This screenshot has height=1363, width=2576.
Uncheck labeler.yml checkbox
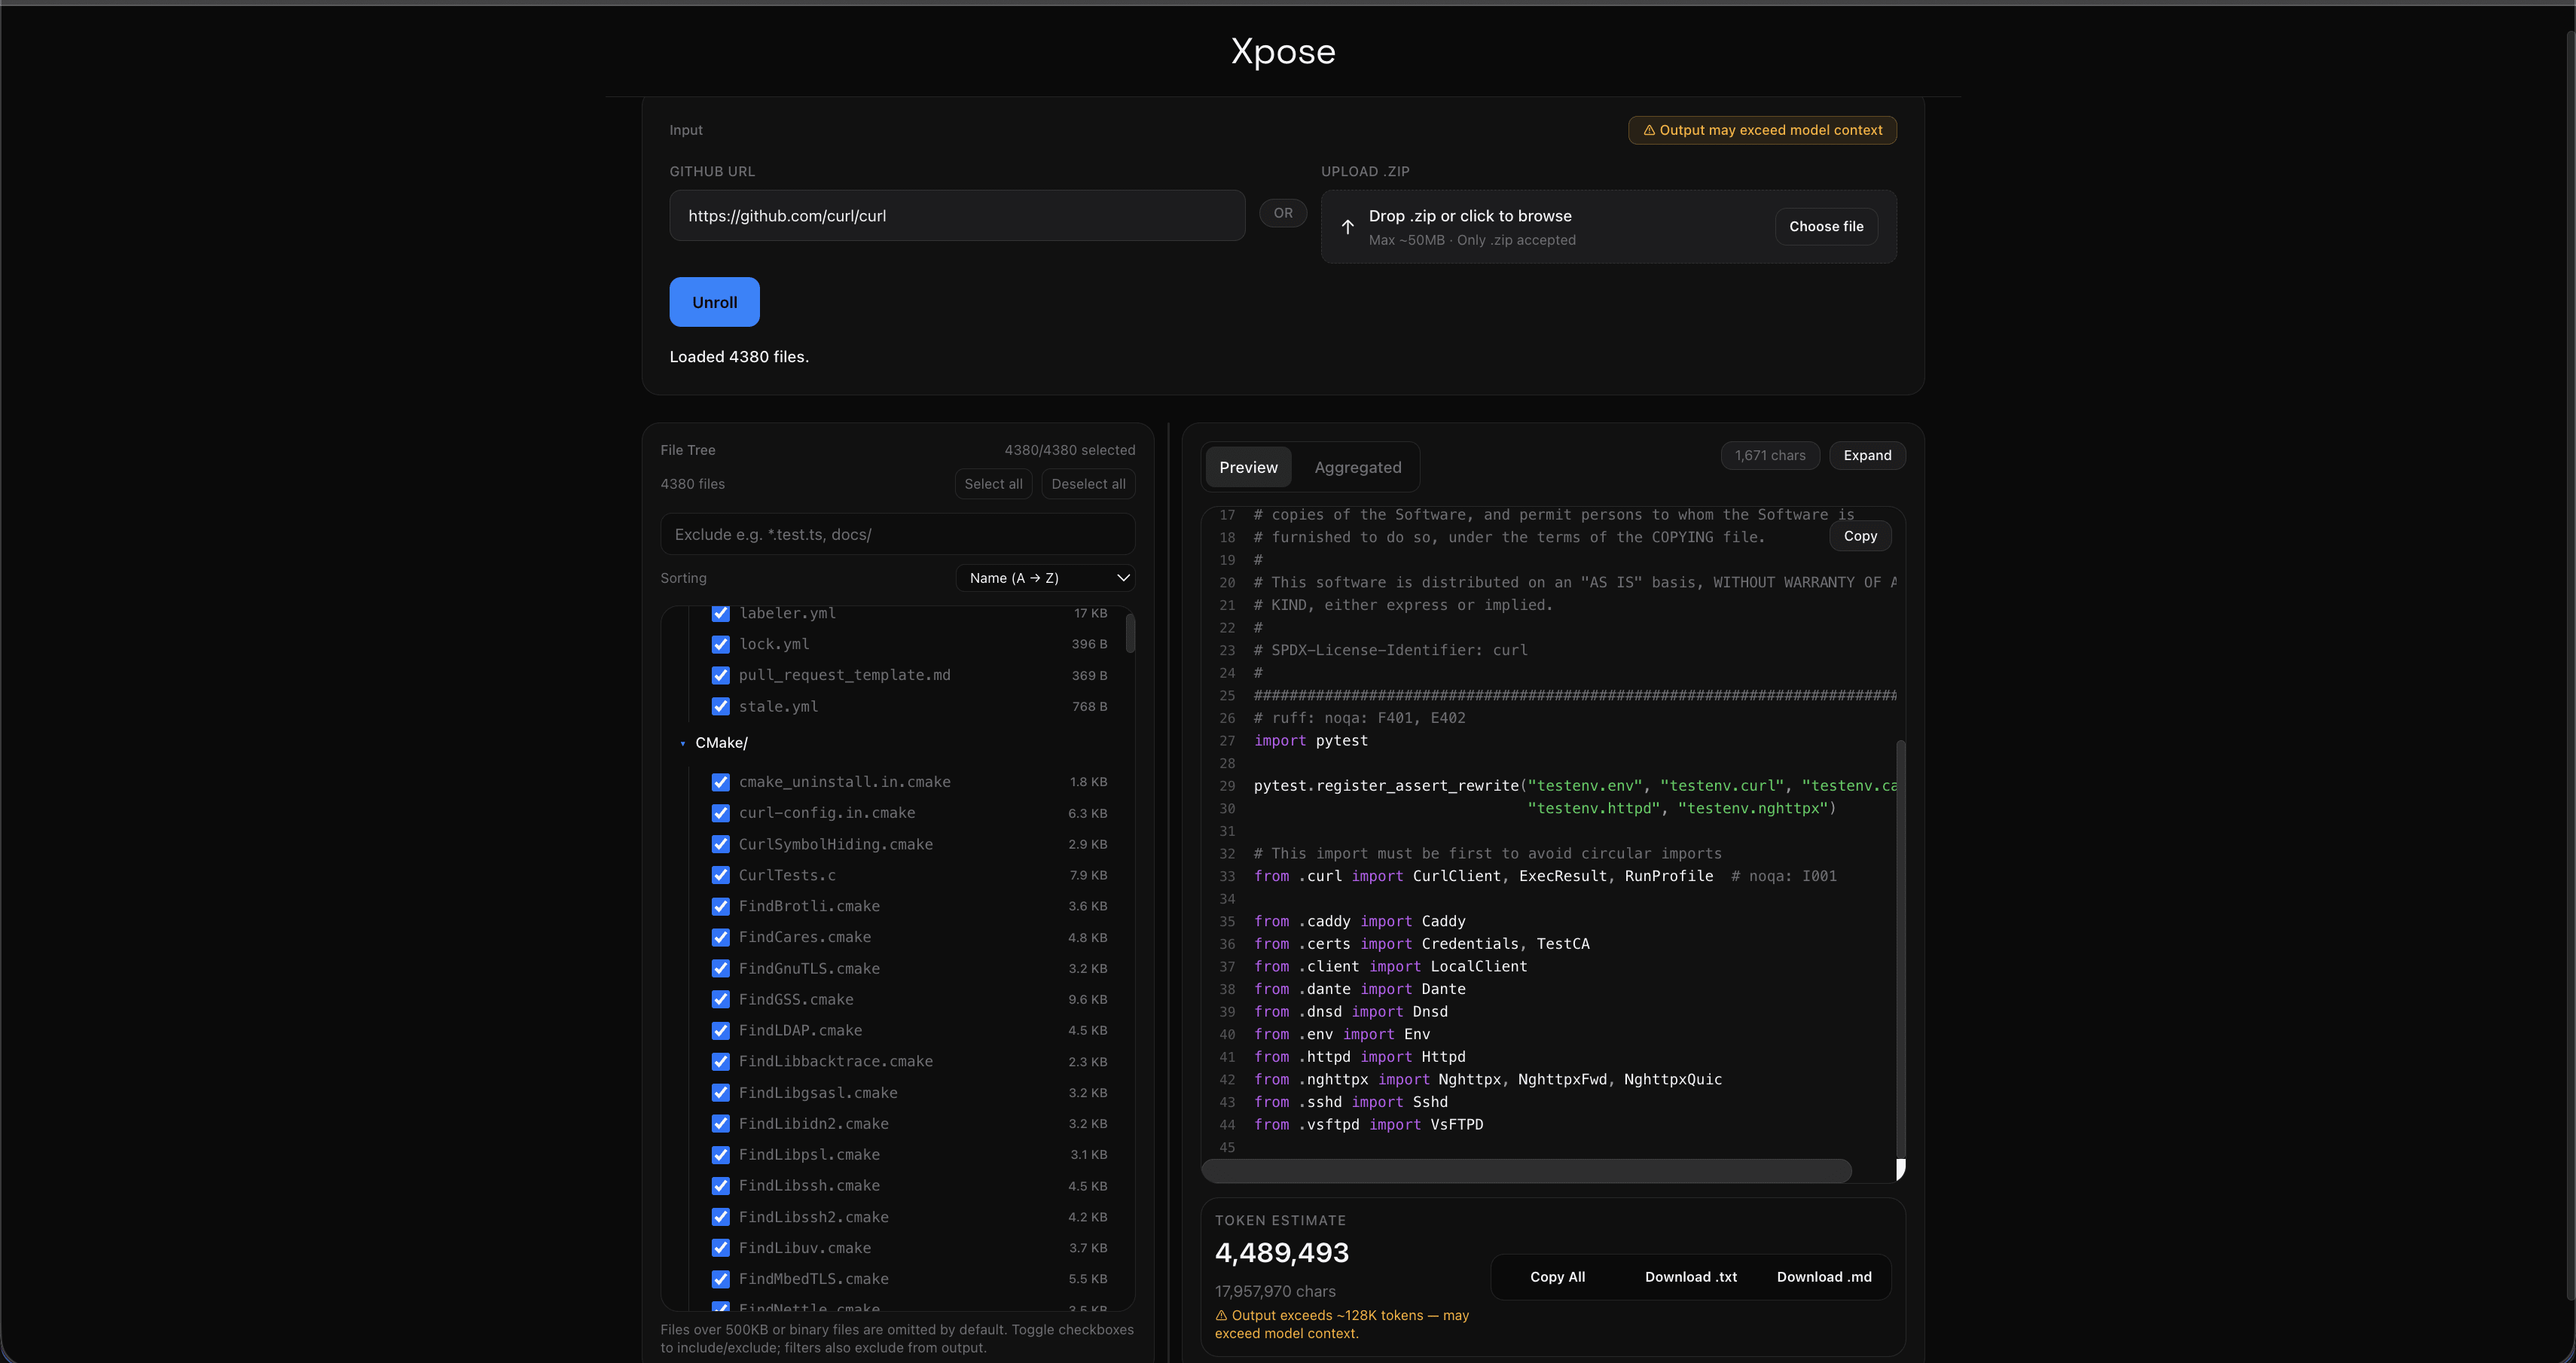pyautogui.click(x=720, y=613)
